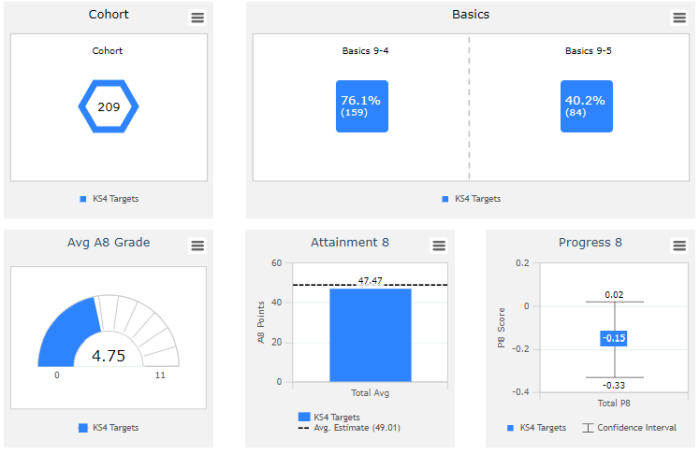Open the Cohort chart hamburger menu
700x455 pixels.
(198, 17)
